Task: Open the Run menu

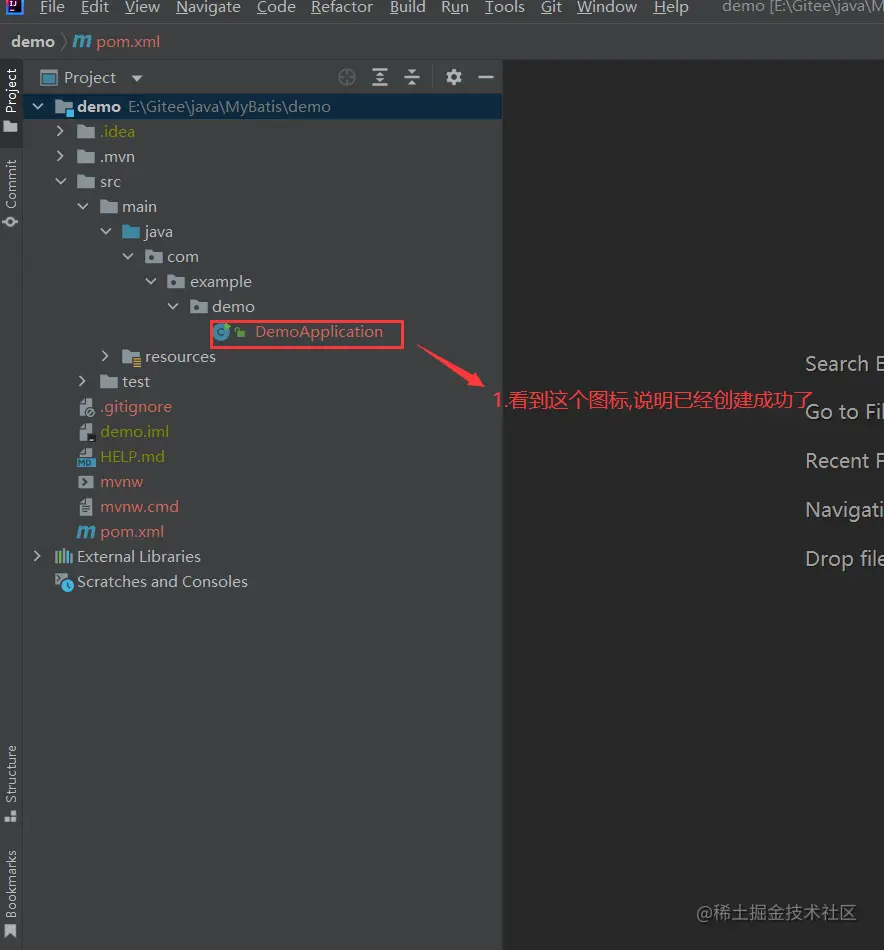Action: [x=455, y=7]
